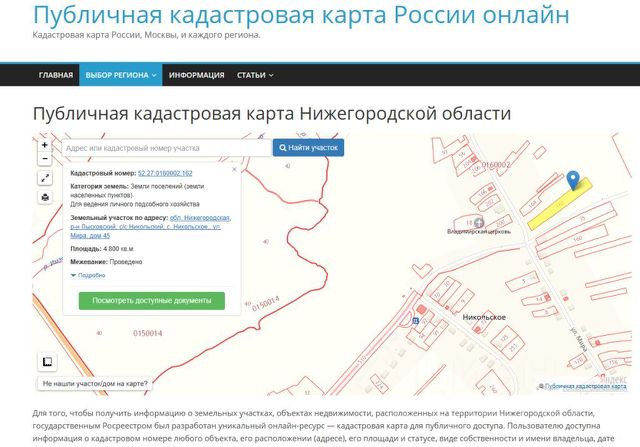Screen dimensions: 640x447
Task: Zoom in the map with plus button
Action: (x=45, y=144)
